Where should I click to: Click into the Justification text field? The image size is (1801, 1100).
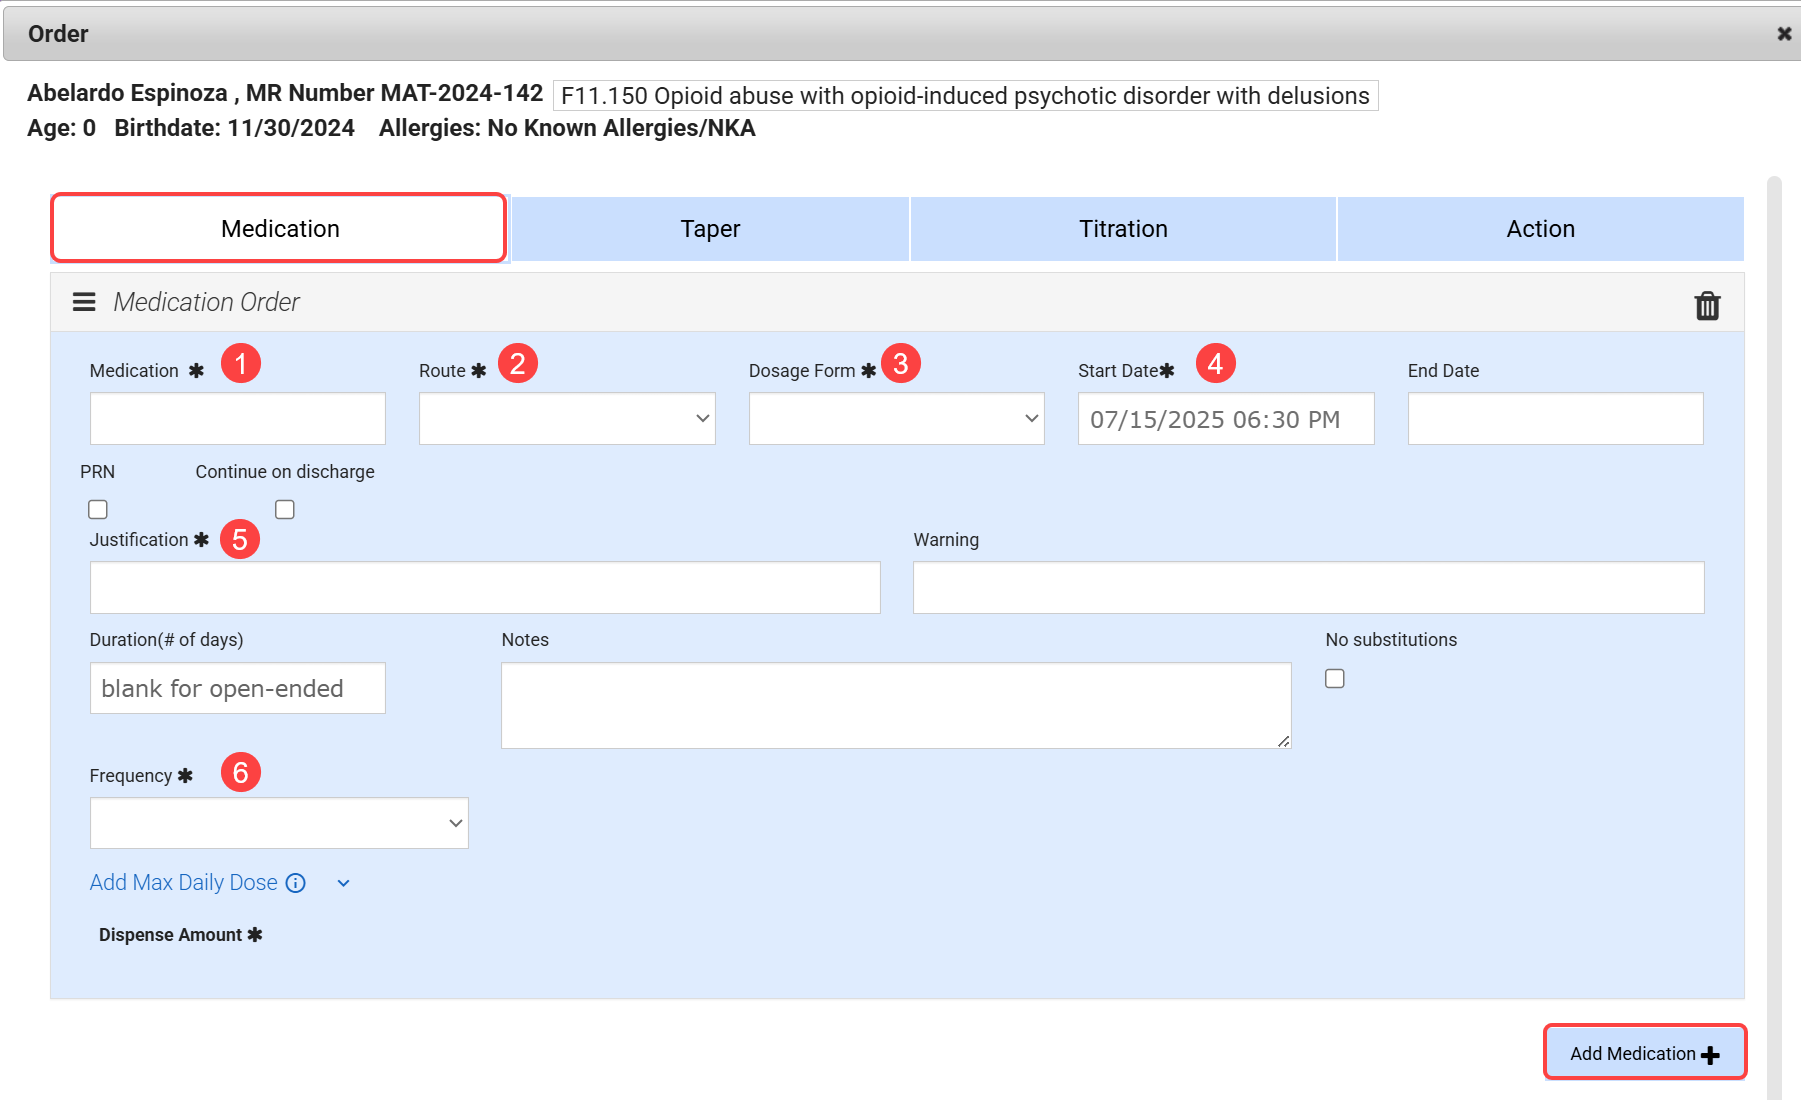coord(485,588)
